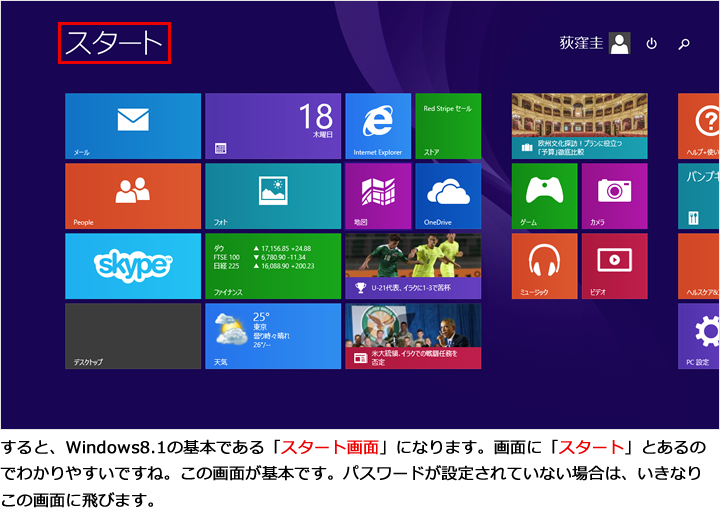Open the ミュージック (Music) tile
The width and height of the screenshot is (720, 509).
pyautogui.click(x=545, y=266)
